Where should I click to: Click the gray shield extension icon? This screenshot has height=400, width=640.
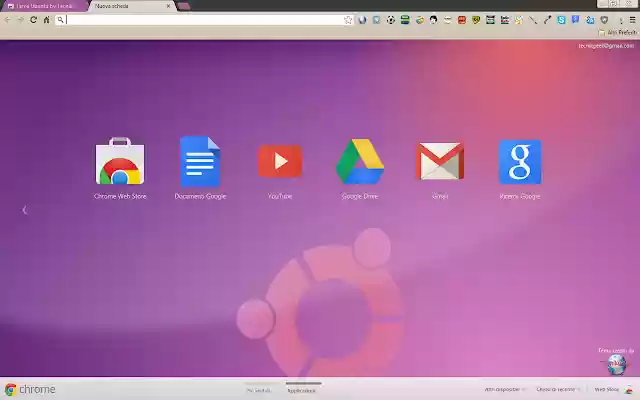pos(604,20)
